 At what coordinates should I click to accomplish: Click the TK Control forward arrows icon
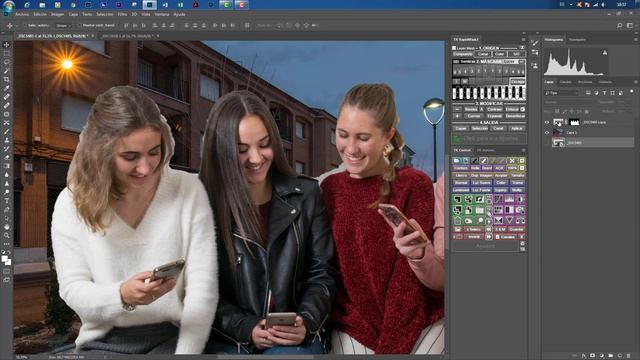(489, 237)
